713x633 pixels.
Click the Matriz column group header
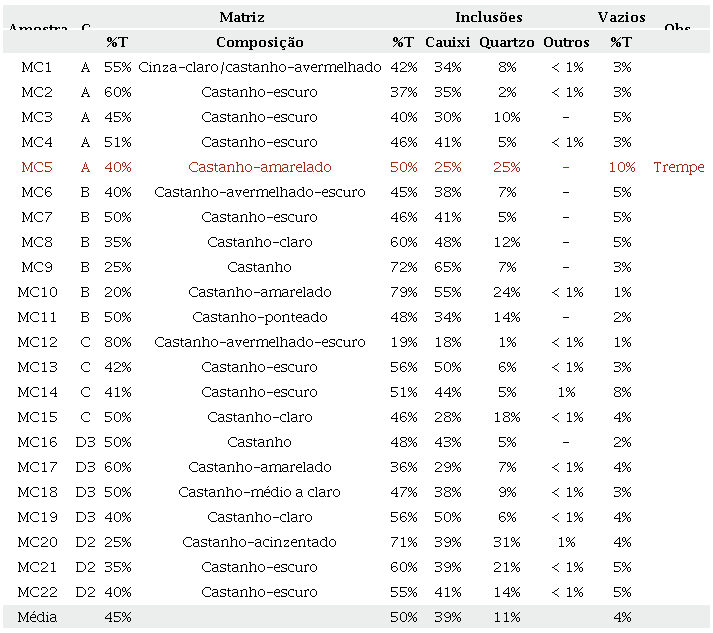pyautogui.click(x=242, y=17)
